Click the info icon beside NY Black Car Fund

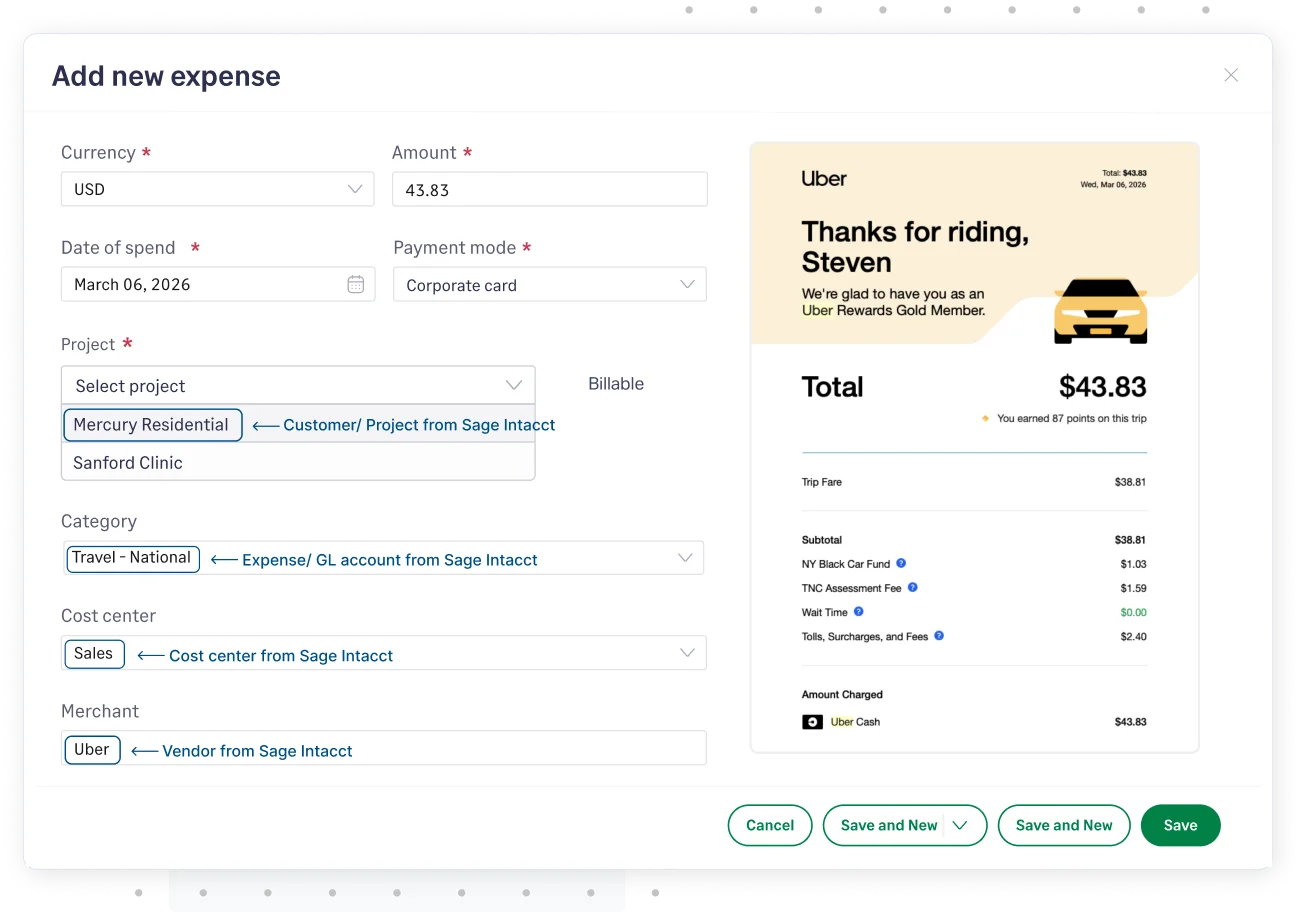click(x=900, y=564)
